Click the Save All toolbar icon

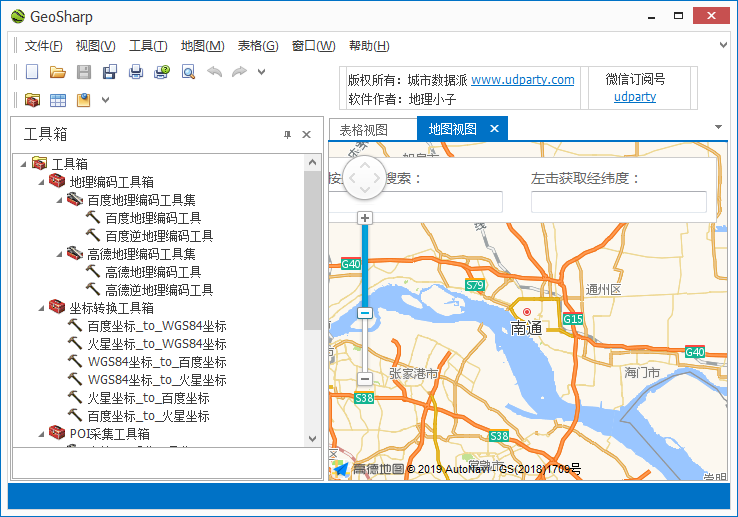point(110,72)
